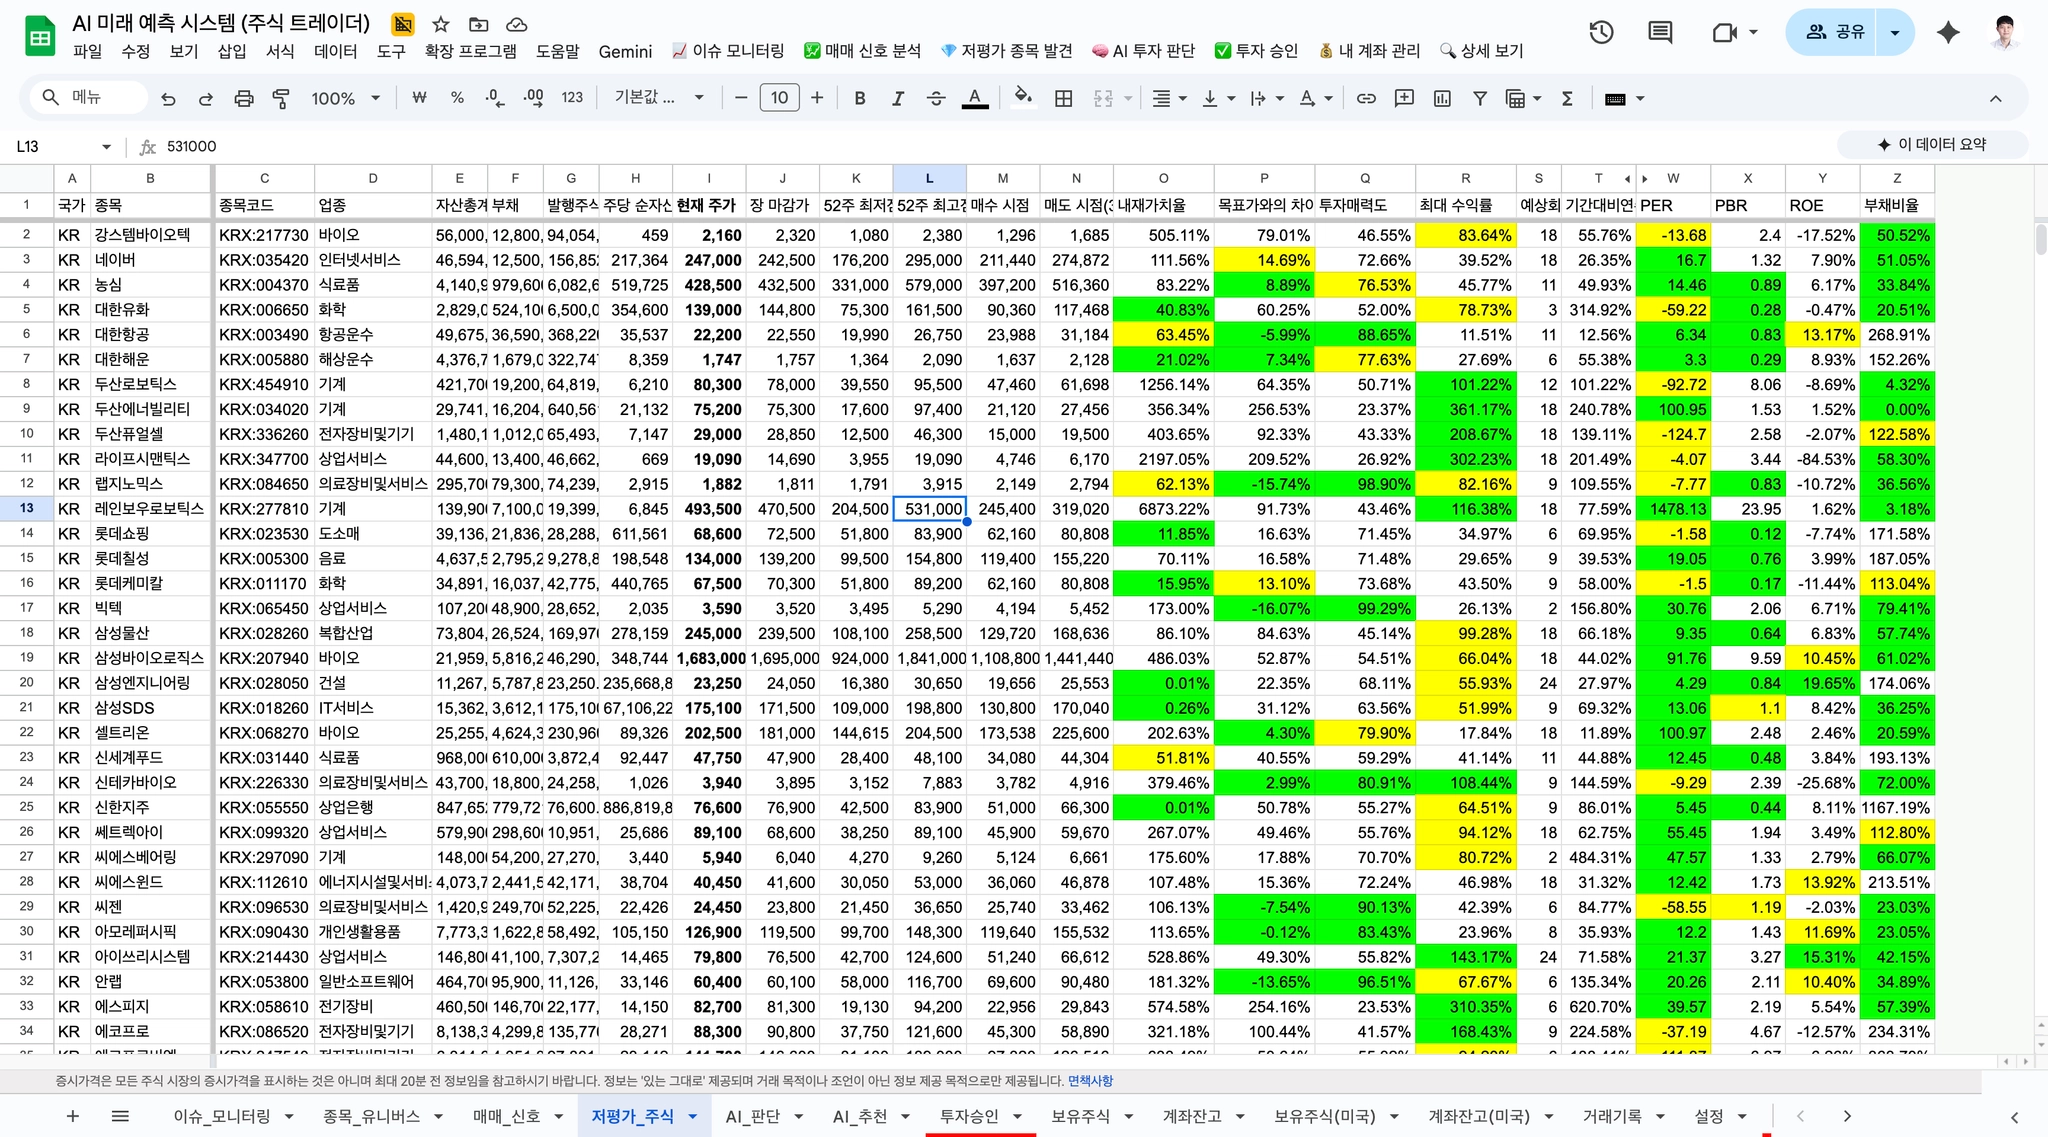This screenshot has height=1137, width=2048.
Task: Click the font size input box
Action: pos(779,98)
